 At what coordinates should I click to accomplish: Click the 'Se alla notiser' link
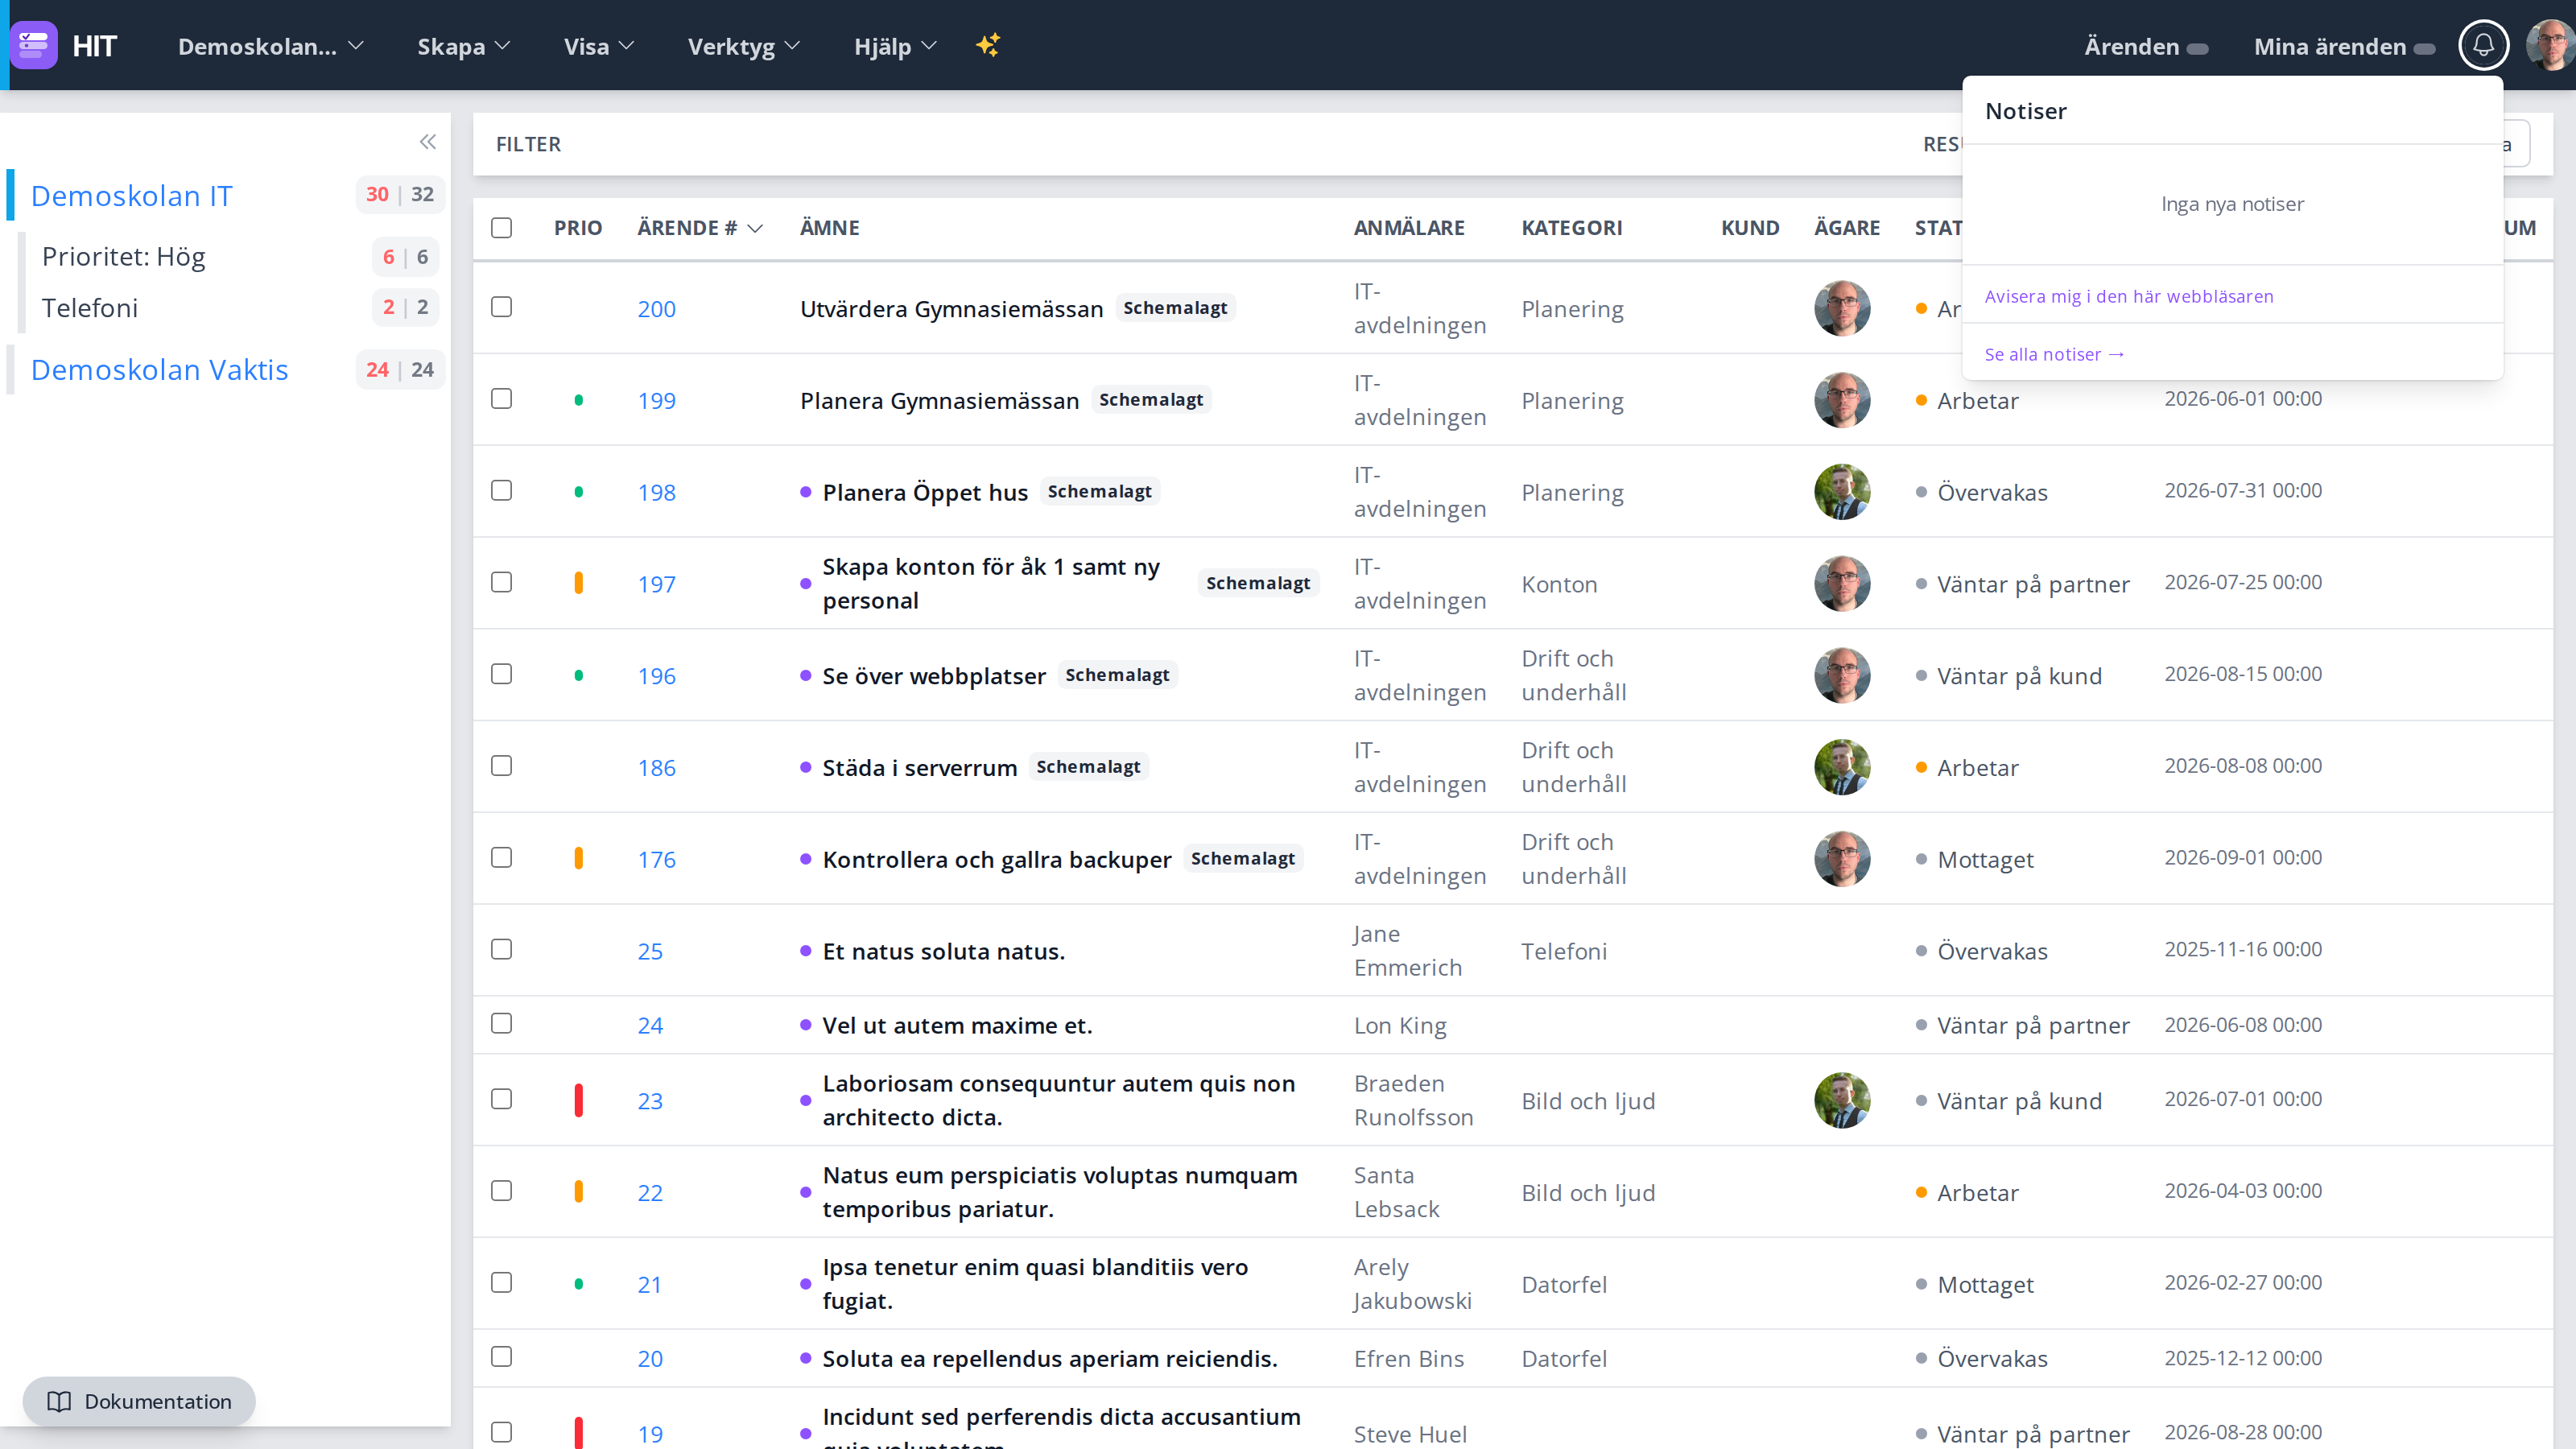[x=2054, y=354]
